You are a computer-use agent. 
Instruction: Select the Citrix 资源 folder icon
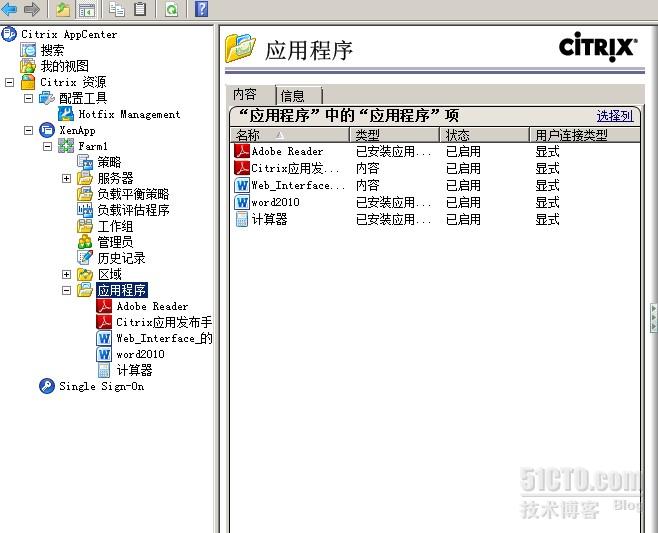coord(28,82)
